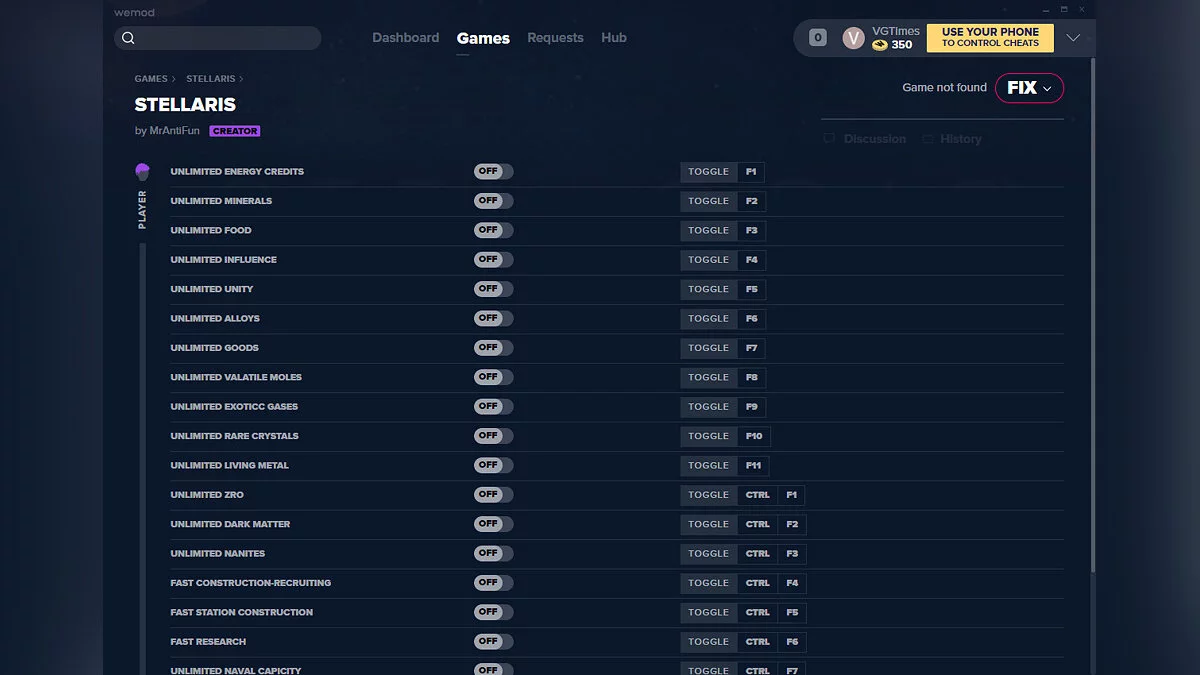This screenshot has height=675, width=1200.
Task: Click the chevron after GAMES breadcrumb
Action: [173, 79]
